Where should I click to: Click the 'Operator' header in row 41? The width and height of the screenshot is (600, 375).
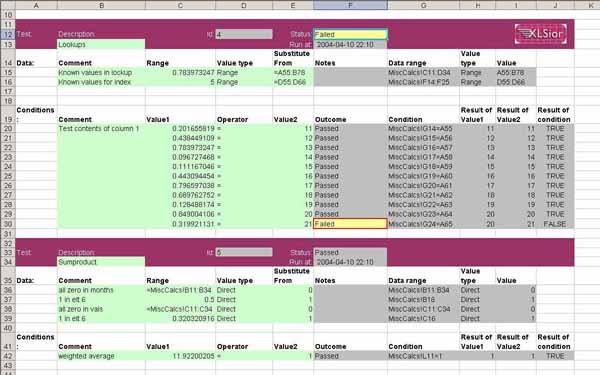232,346
